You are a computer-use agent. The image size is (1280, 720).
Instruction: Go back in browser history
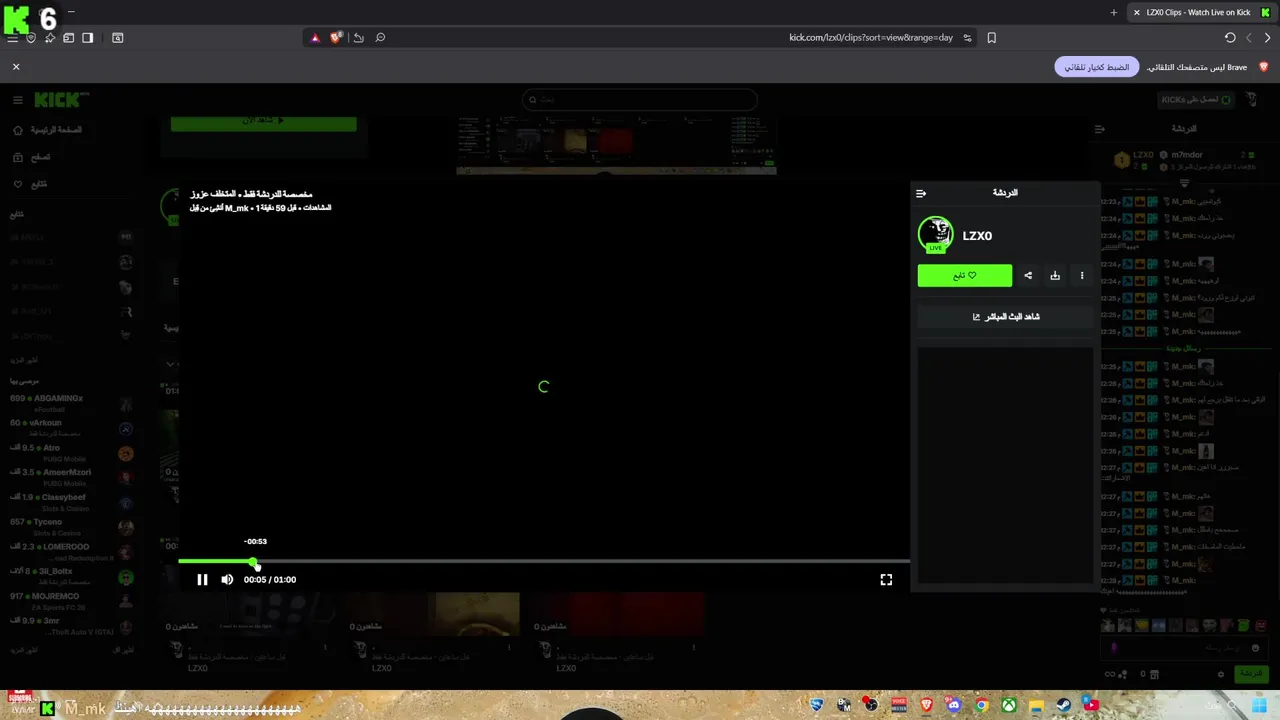[1267, 38]
